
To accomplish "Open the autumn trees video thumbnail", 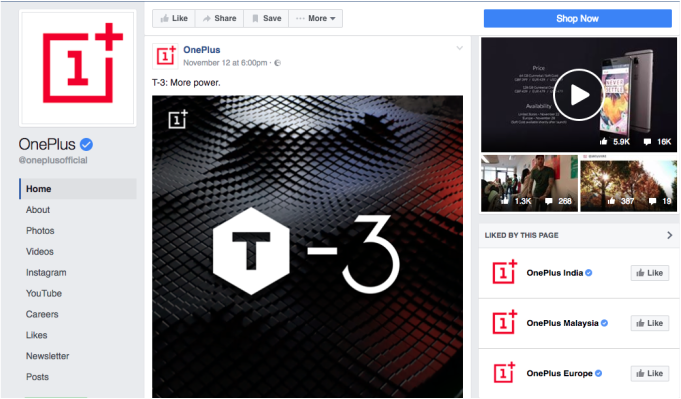I will coord(628,183).
